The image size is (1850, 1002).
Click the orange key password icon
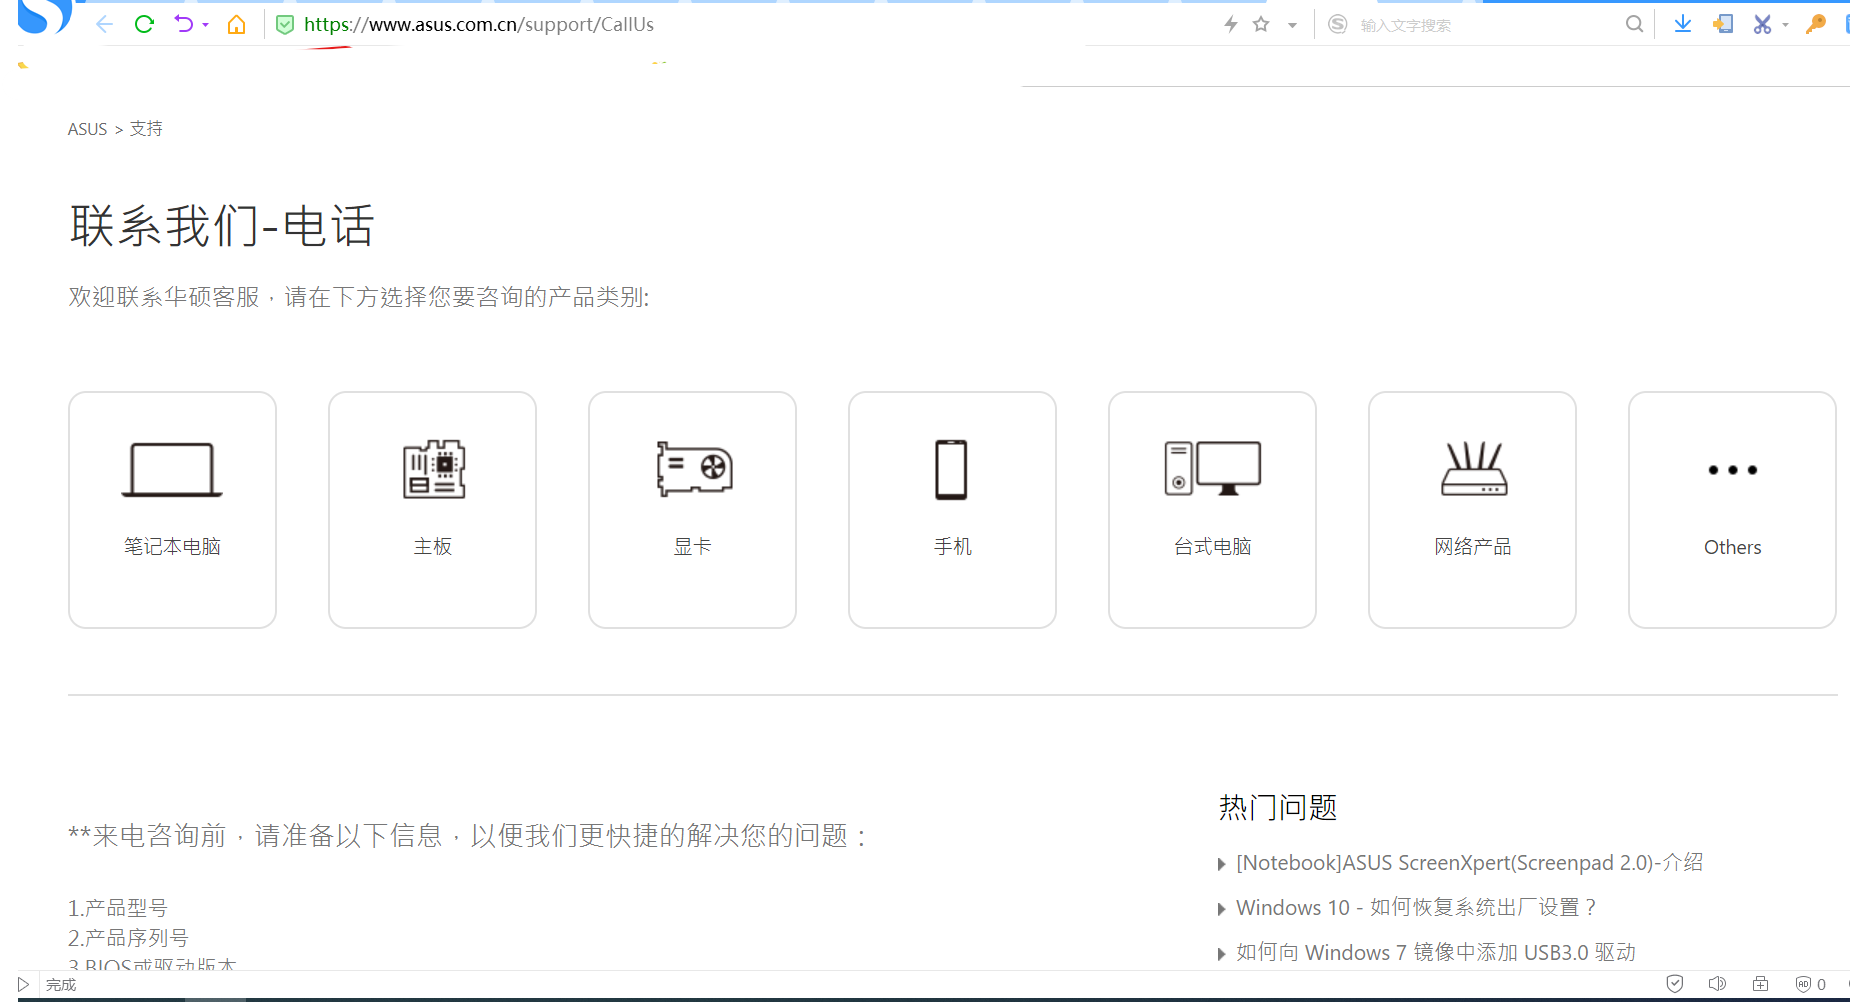(1816, 24)
